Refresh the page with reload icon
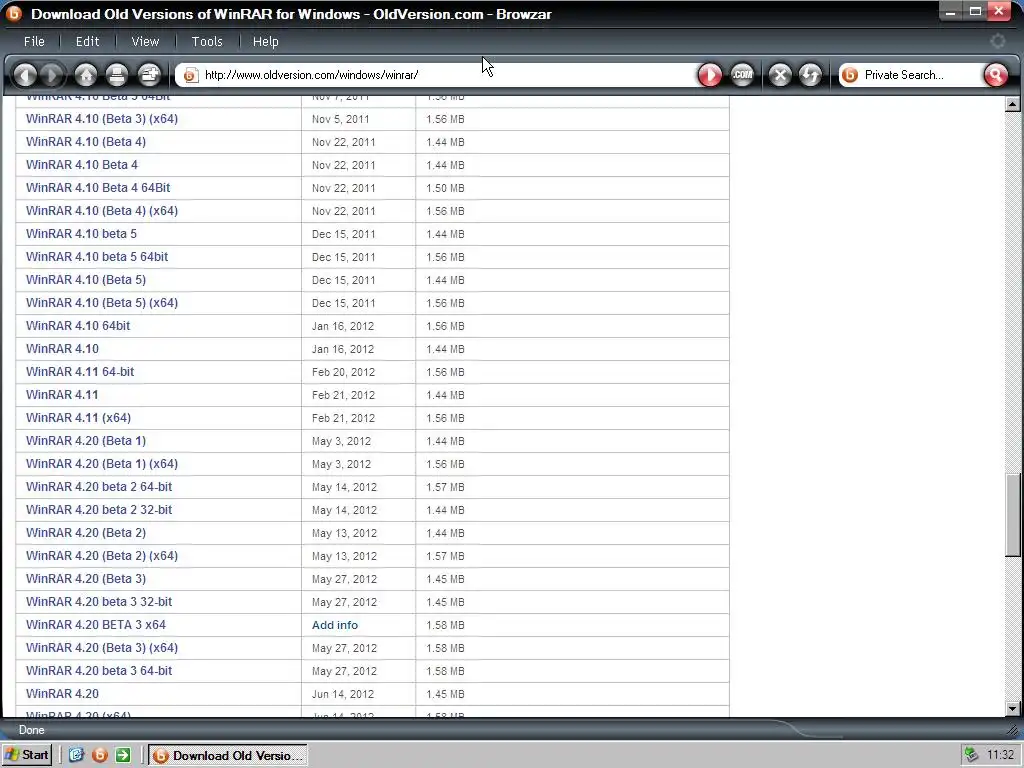This screenshot has width=1024, height=768. 810,75
